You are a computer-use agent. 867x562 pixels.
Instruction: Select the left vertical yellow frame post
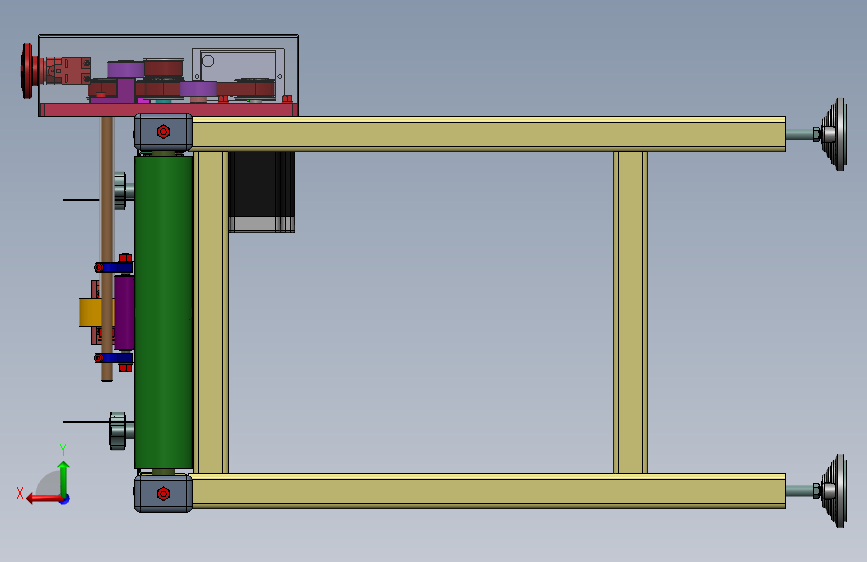pyautogui.click(x=211, y=312)
